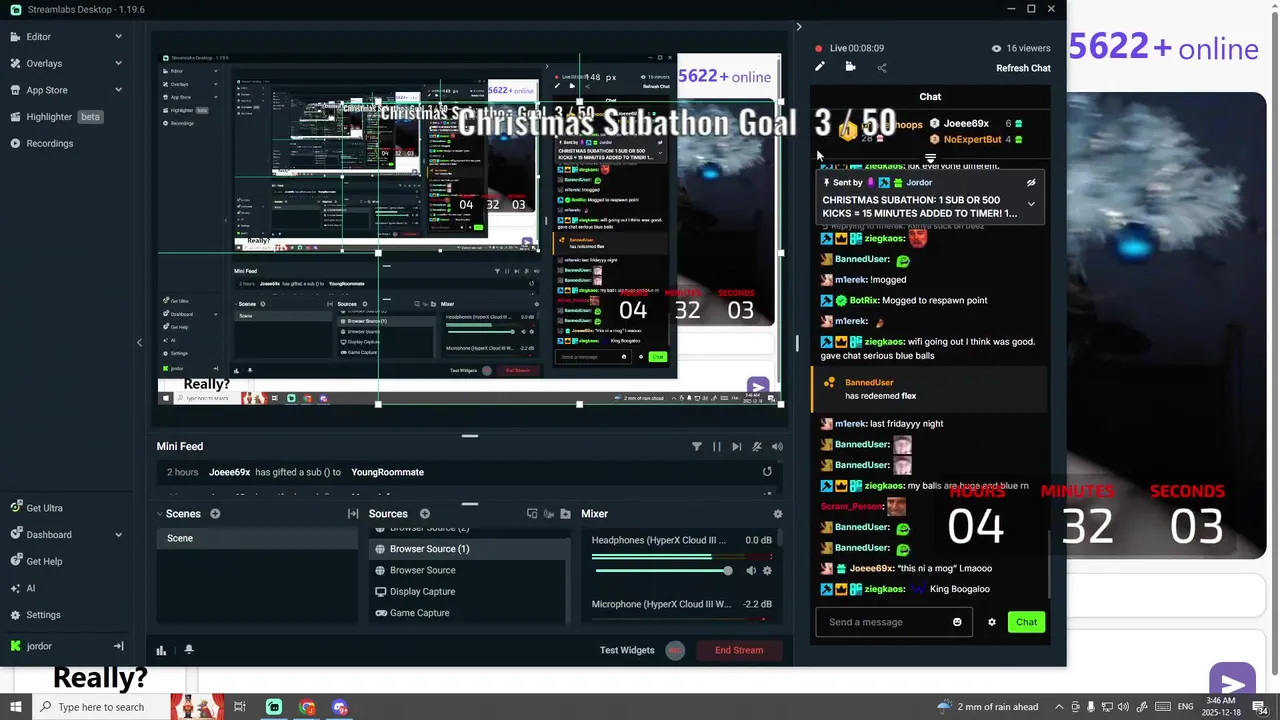Collapse the chat leaderboard handle
The image size is (1280, 720).
tap(930, 159)
